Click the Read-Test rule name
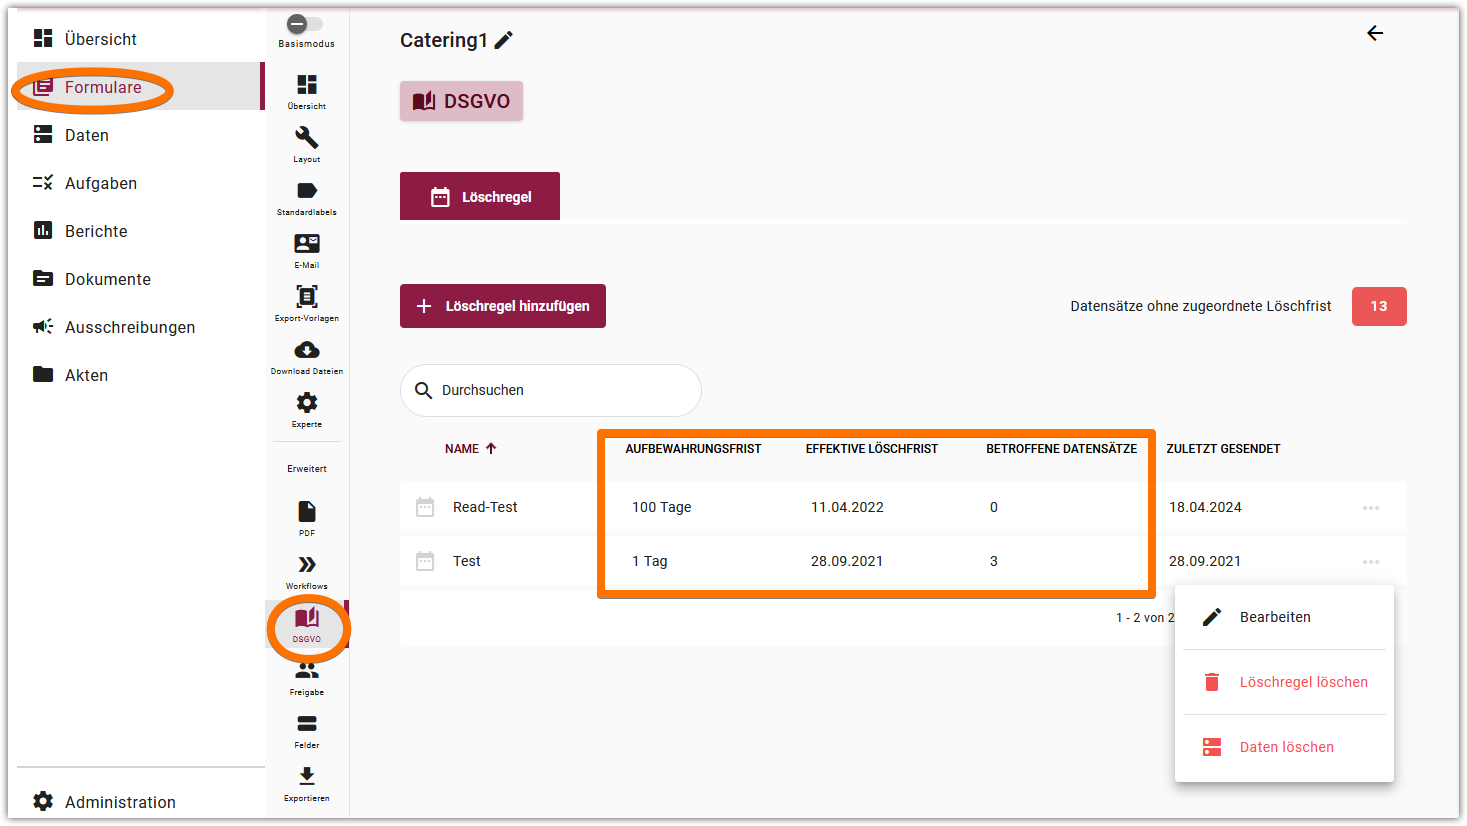This screenshot has height=826, width=1467. click(485, 507)
